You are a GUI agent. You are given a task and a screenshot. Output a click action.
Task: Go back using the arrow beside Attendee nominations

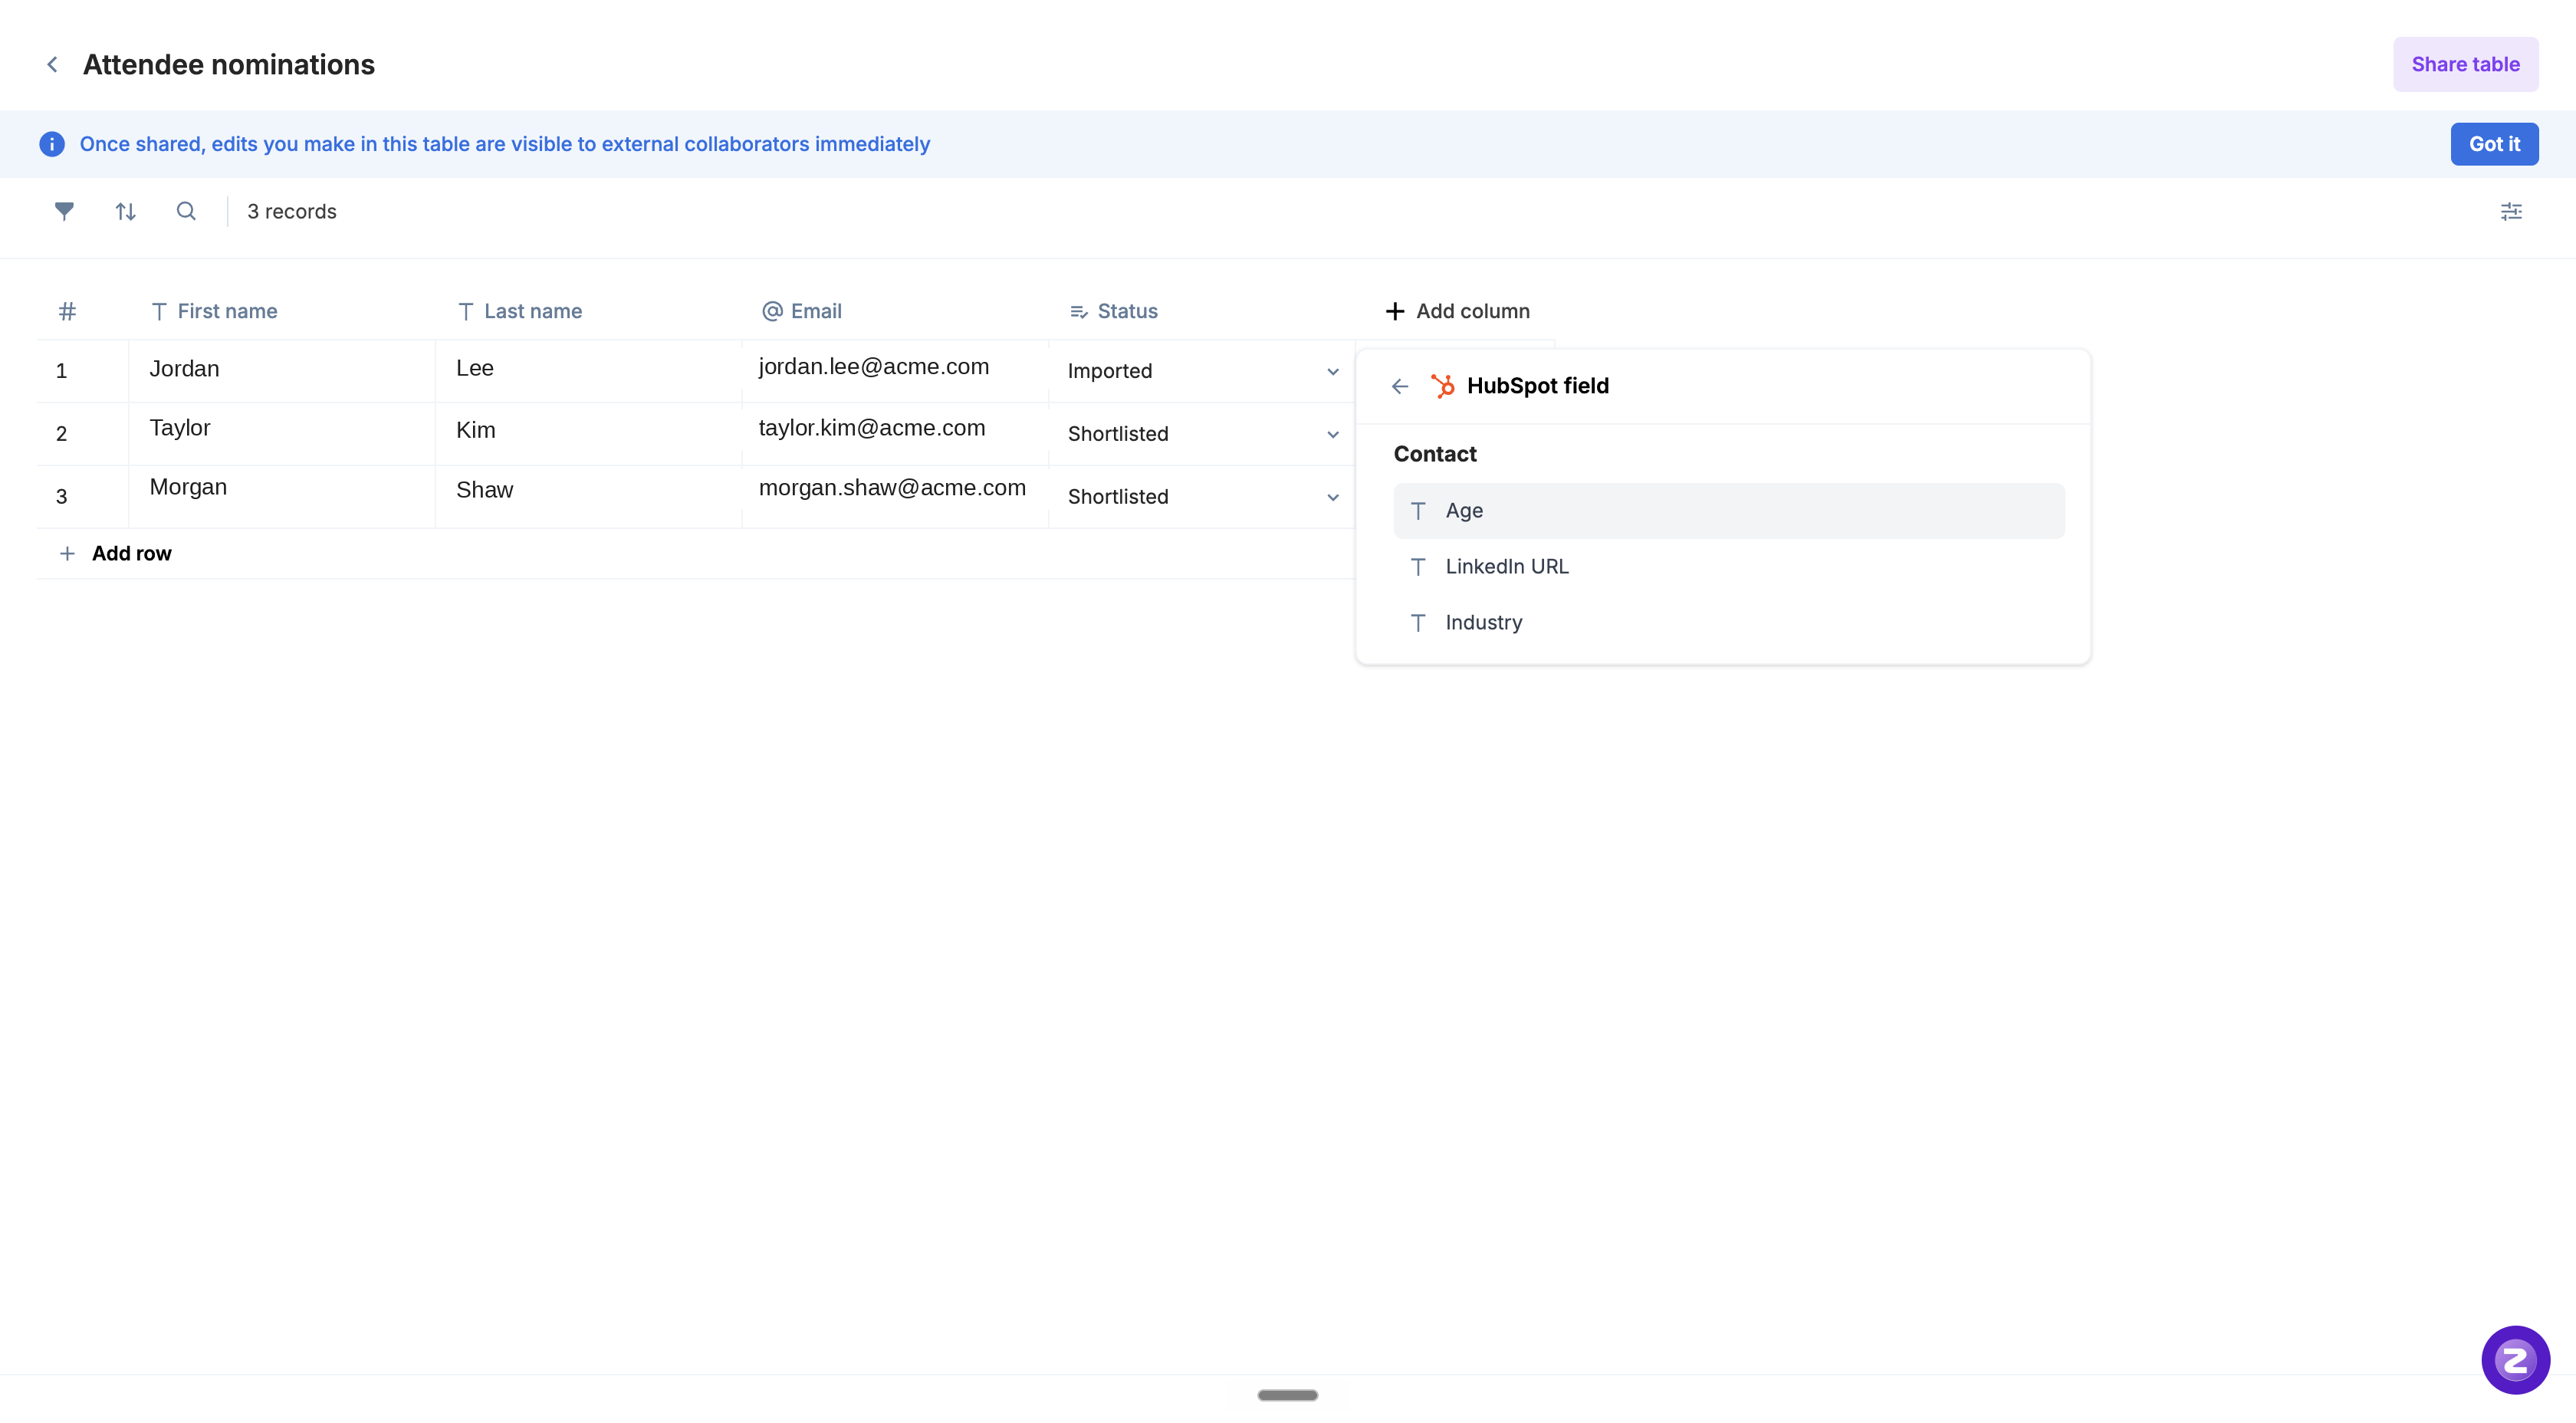pyautogui.click(x=52, y=65)
